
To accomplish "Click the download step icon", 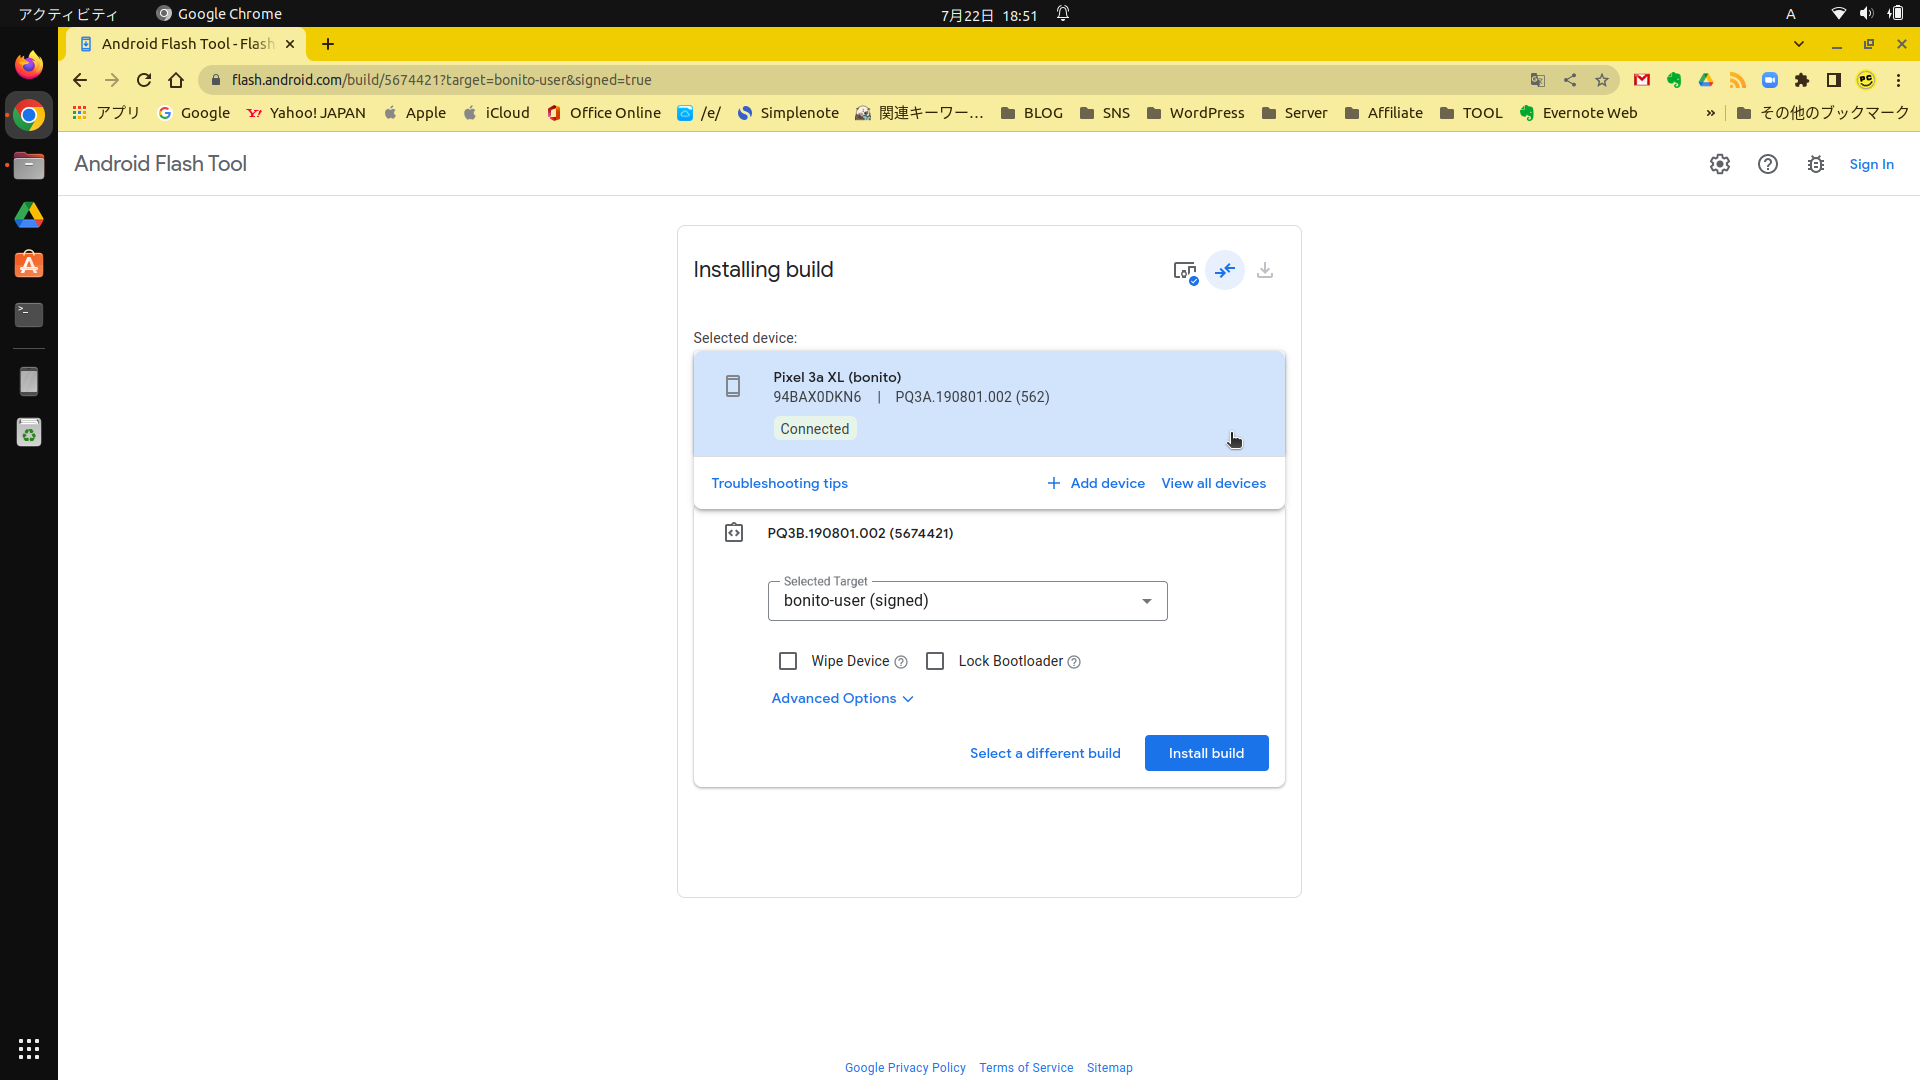I will tap(1265, 270).
